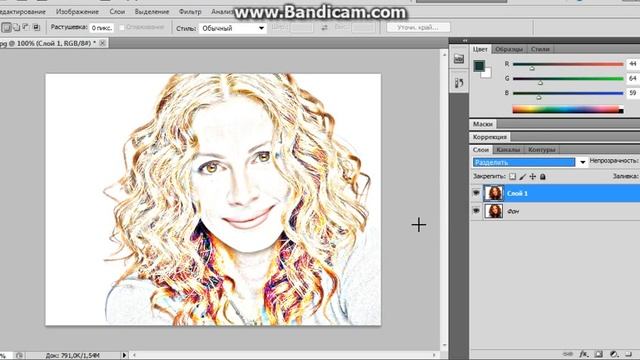
Task: Click horizontal scrollbar right arrow
Action: tap(434, 355)
